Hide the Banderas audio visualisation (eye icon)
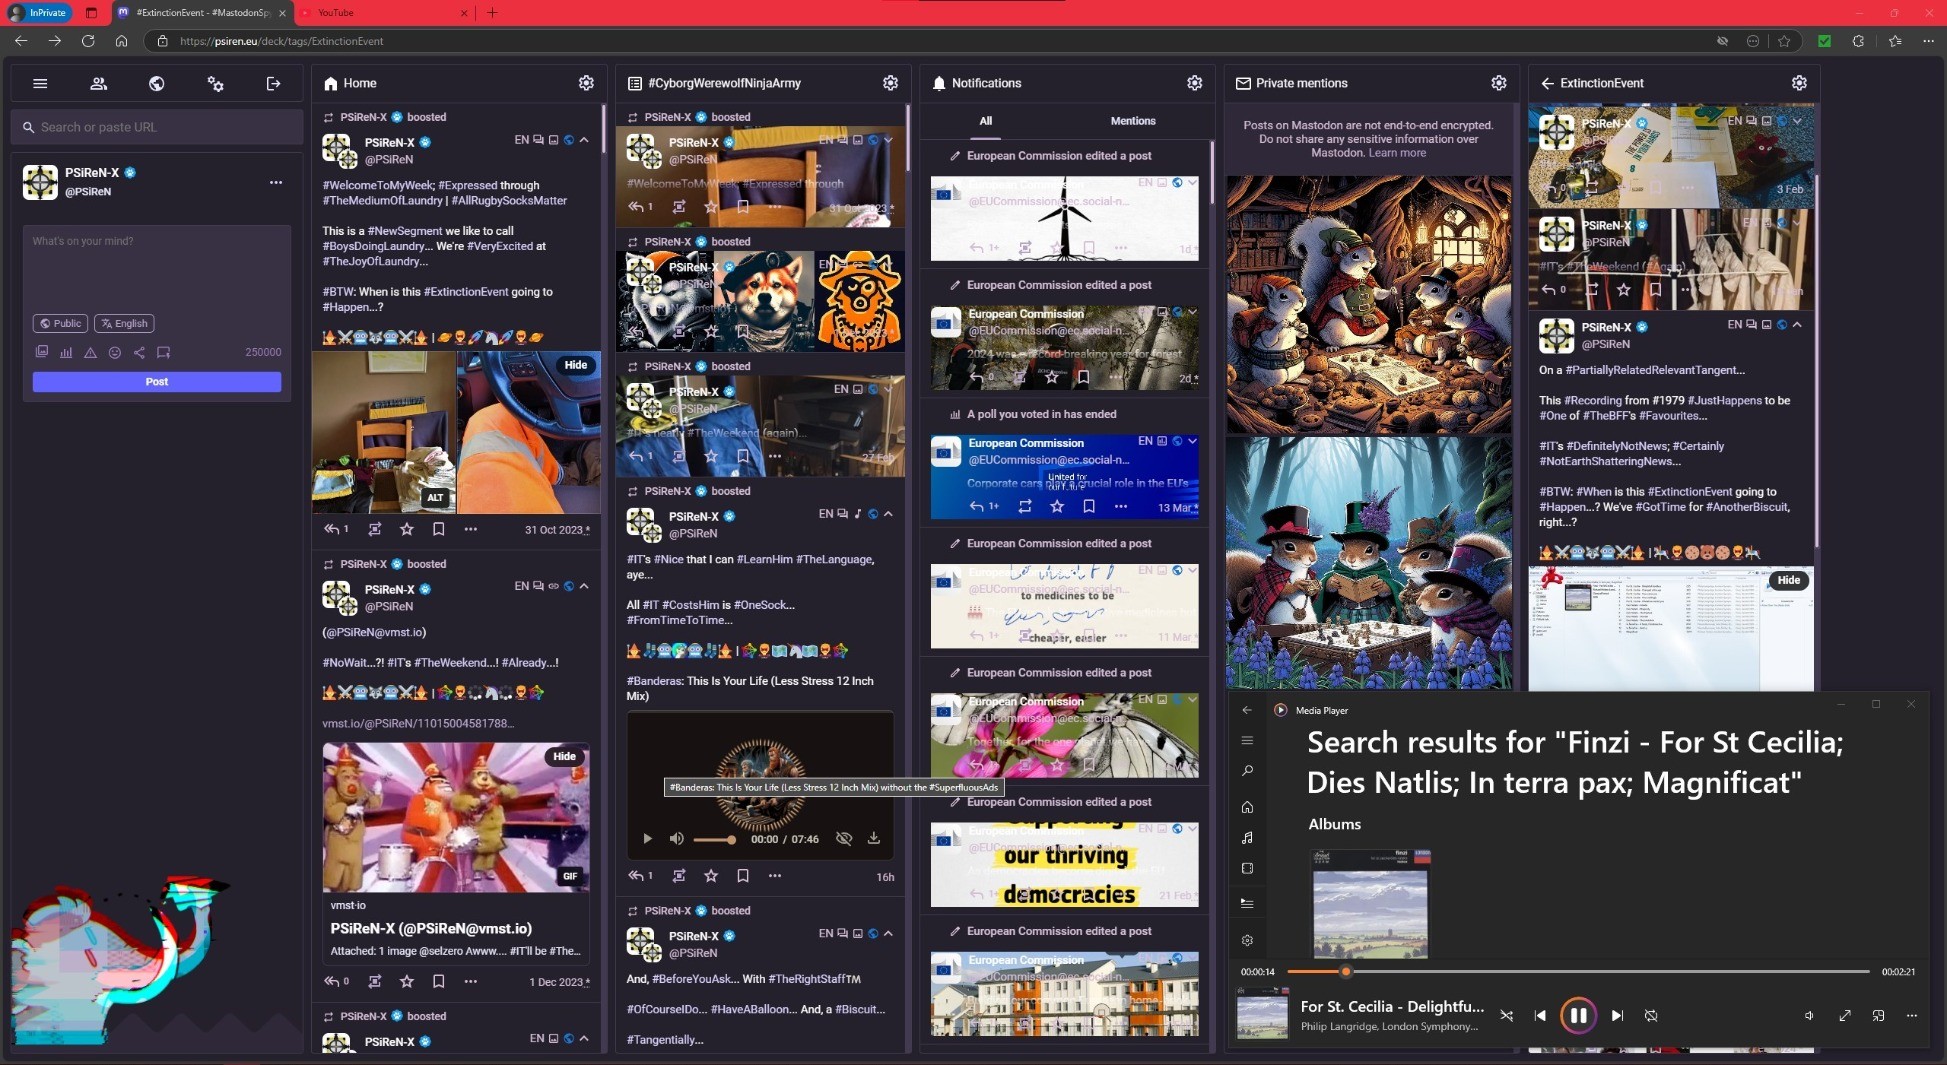The image size is (1947, 1065). (x=844, y=838)
